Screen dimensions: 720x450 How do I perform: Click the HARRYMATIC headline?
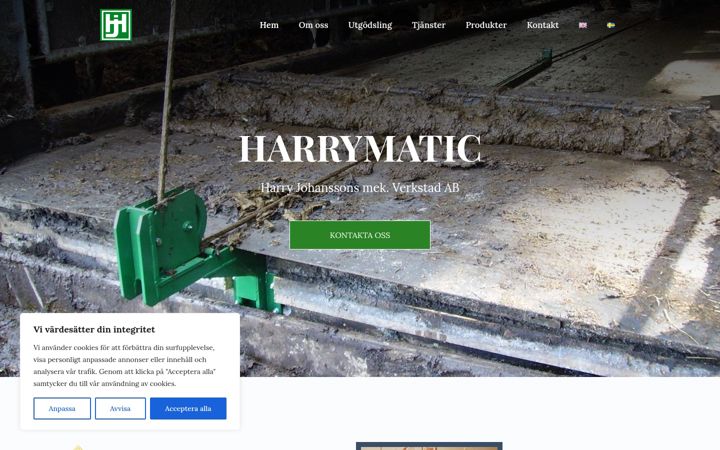360,148
